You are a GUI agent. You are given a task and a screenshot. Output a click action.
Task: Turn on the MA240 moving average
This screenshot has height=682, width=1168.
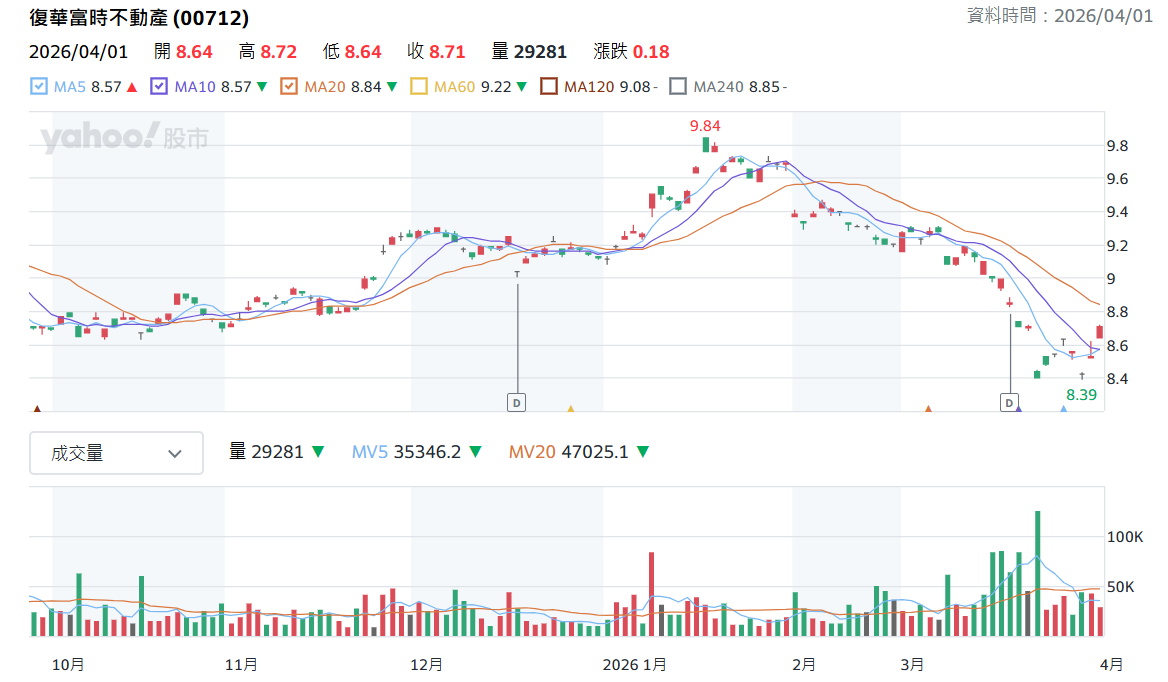(678, 86)
